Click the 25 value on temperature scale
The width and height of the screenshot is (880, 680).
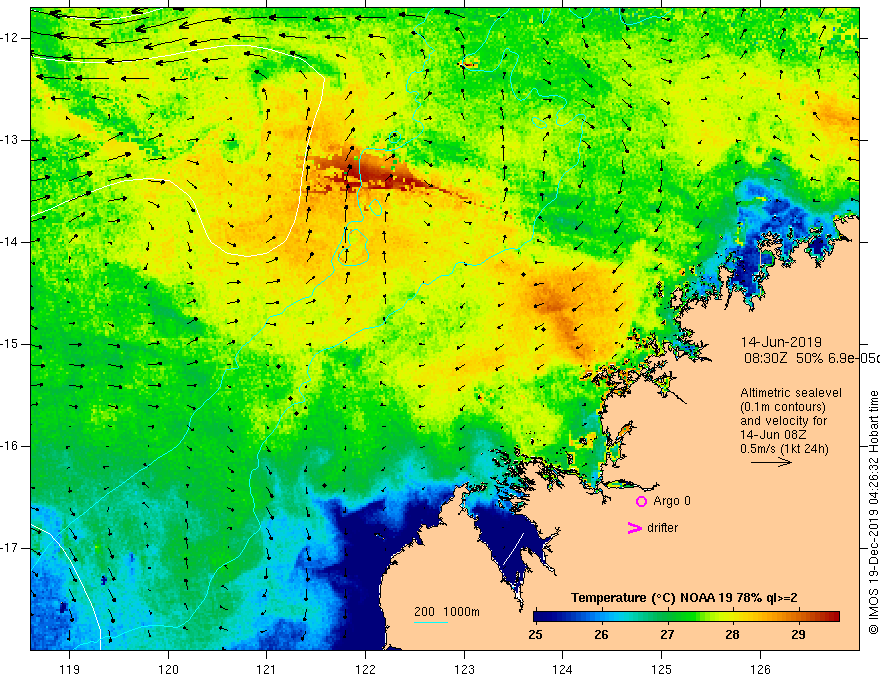pos(535,635)
